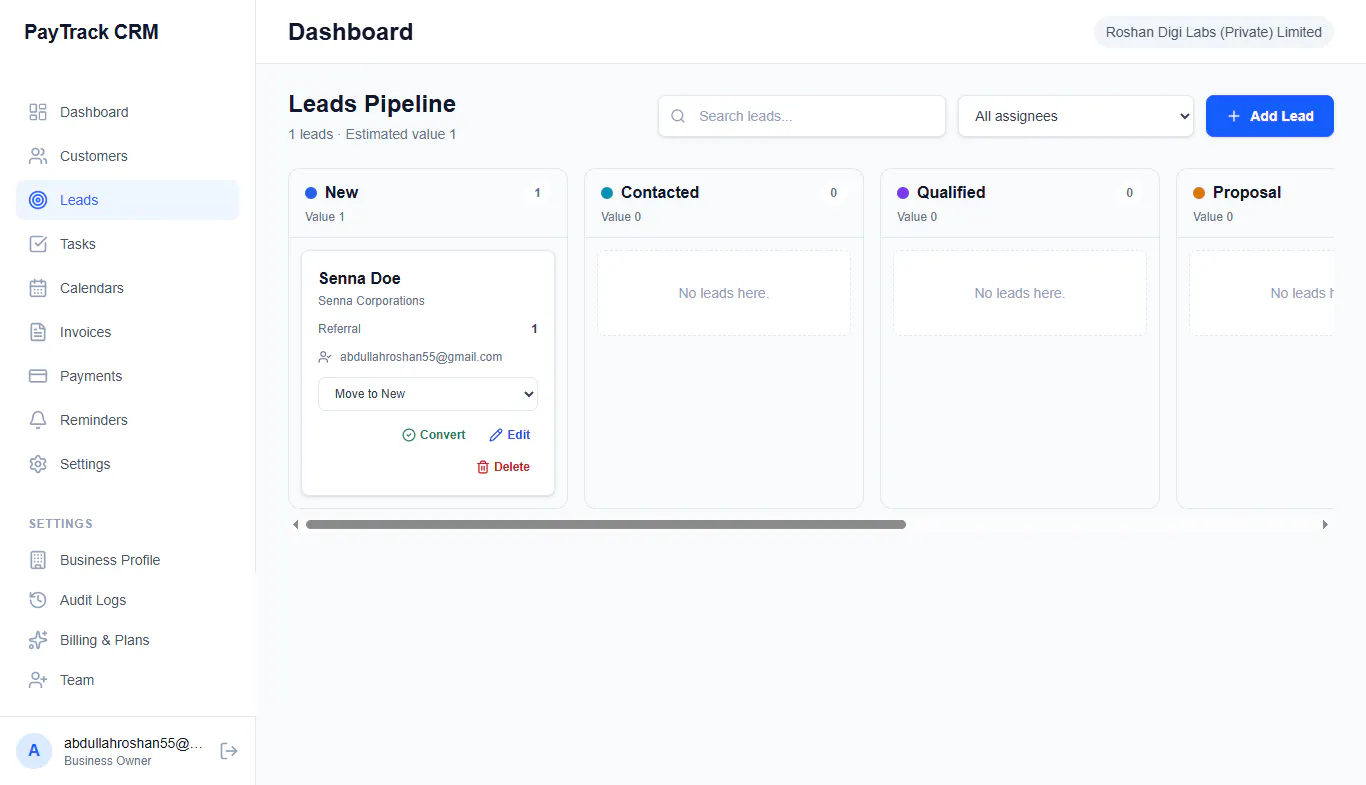Click the Senna Doe lead name
The height and width of the screenshot is (785, 1366).
tap(359, 278)
